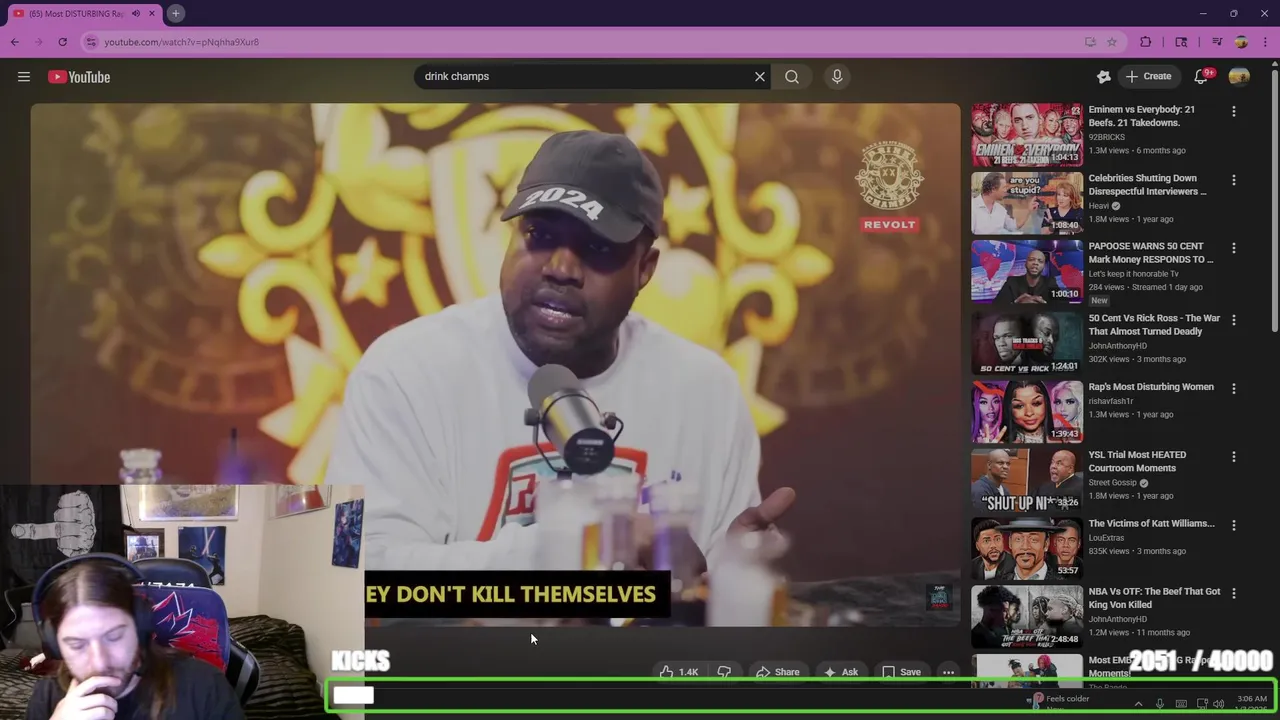Click 'LouExtras' channel name
1280x720 pixels.
click(1106, 538)
